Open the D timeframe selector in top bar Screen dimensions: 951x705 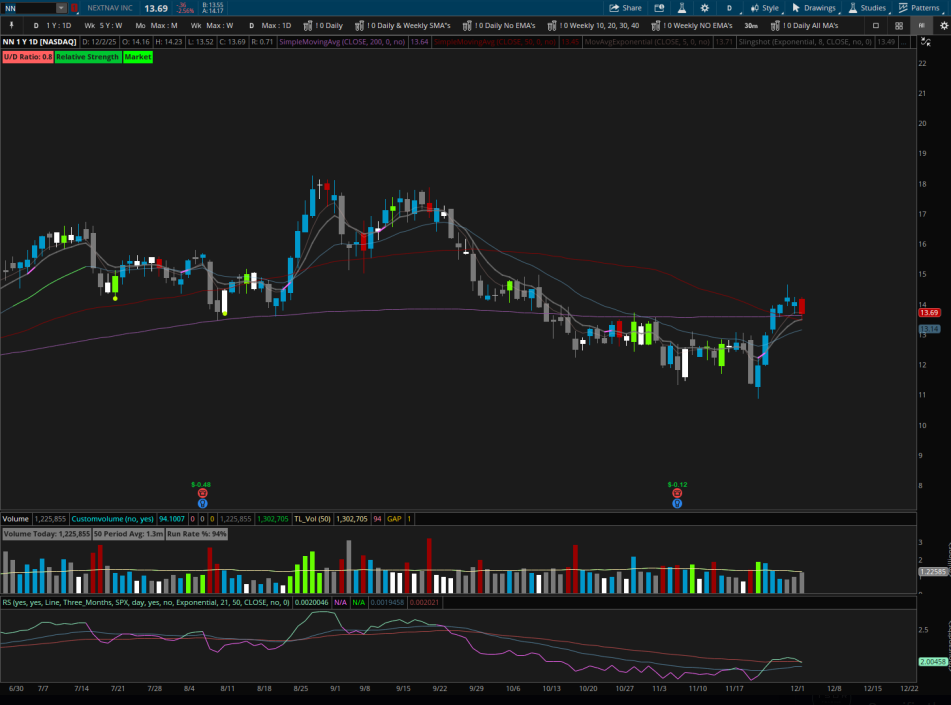click(730, 8)
